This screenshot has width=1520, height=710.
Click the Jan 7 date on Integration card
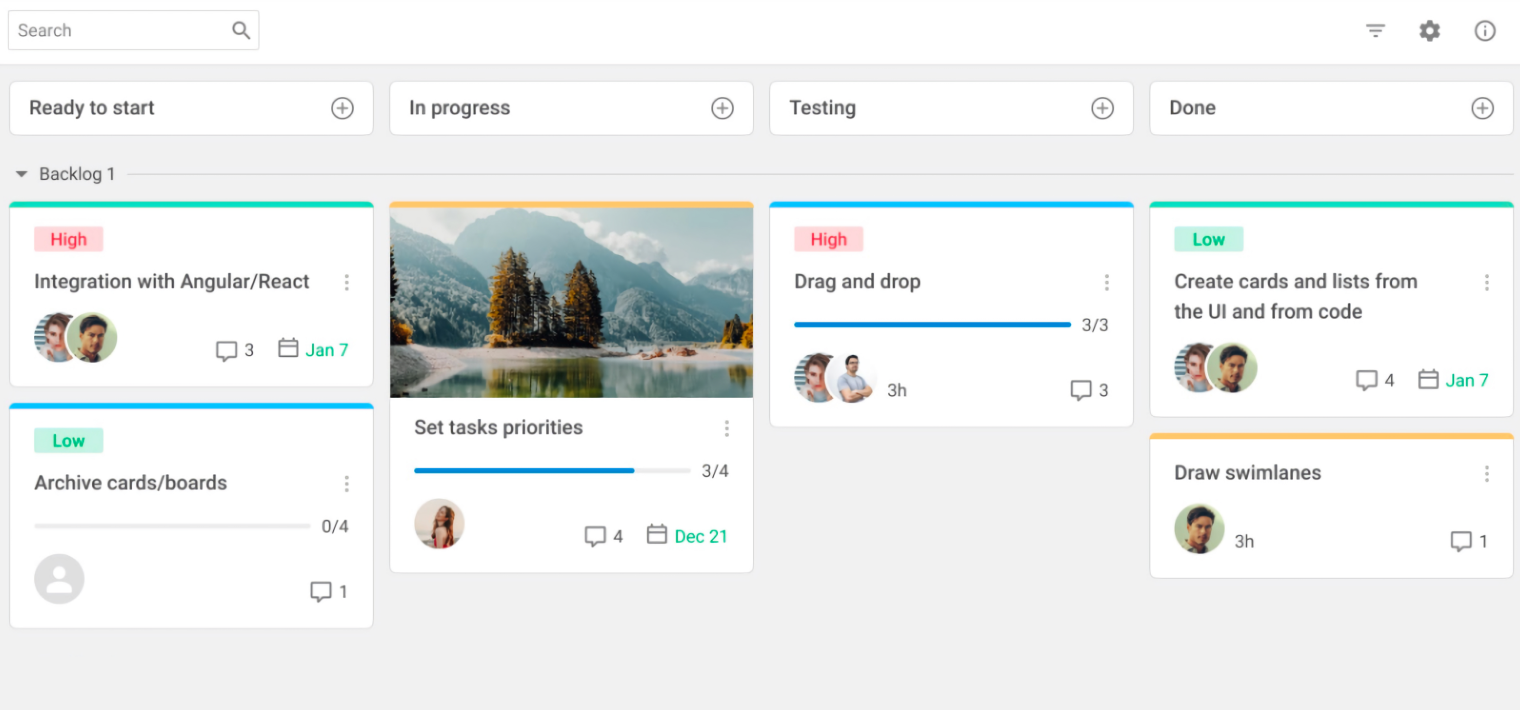click(x=326, y=350)
